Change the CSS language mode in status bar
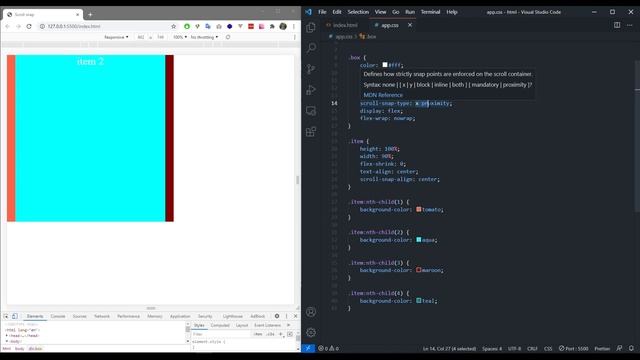Screen dimensions: 640x360 548,349
